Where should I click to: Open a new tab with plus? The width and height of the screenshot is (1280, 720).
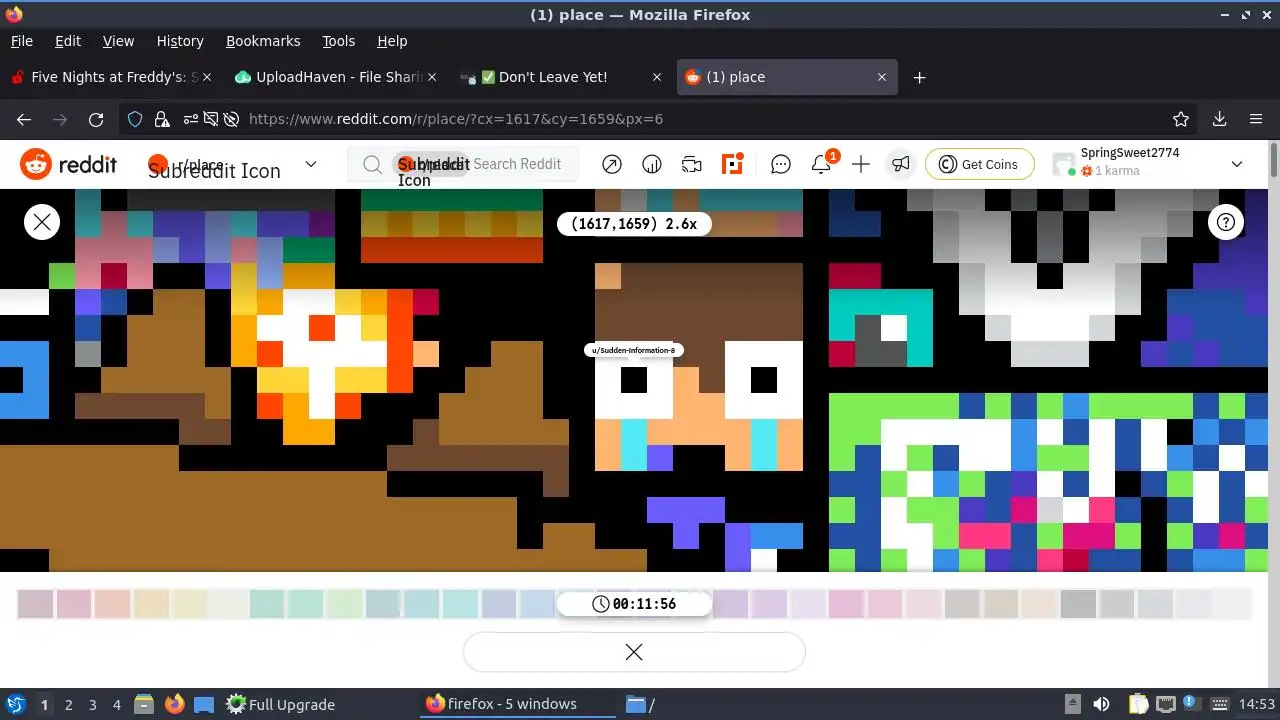click(x=919, y=77)
